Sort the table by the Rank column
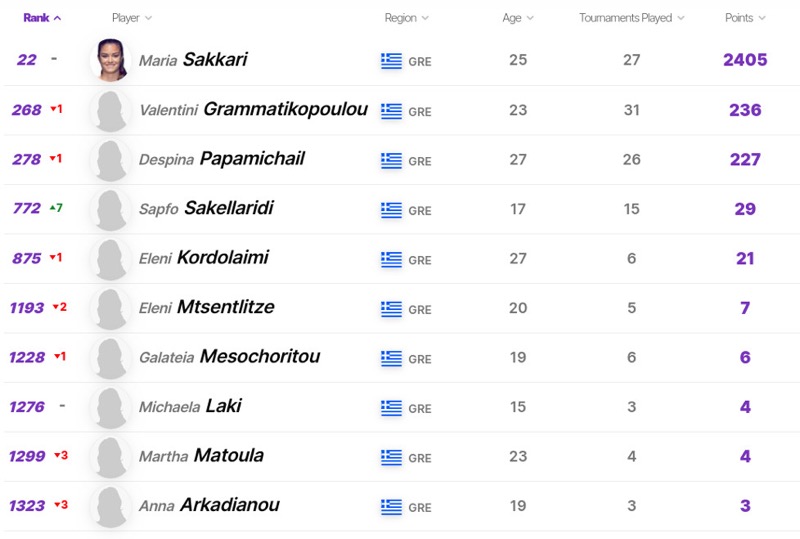The height and width of the screenshot is (539, 800). pyautogui.click(x=42, y=18)
